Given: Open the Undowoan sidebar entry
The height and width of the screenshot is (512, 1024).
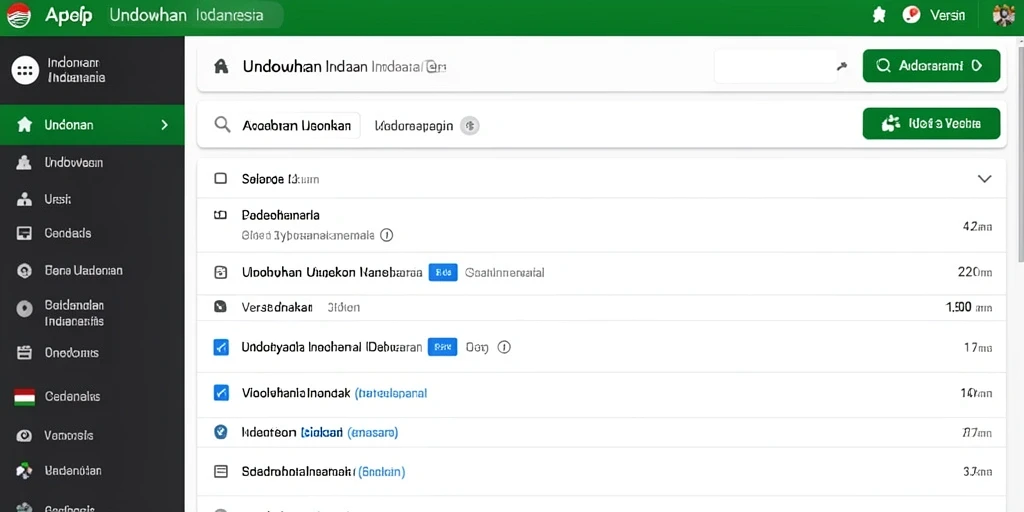Looking at the screenshot, I should point(73,163).
